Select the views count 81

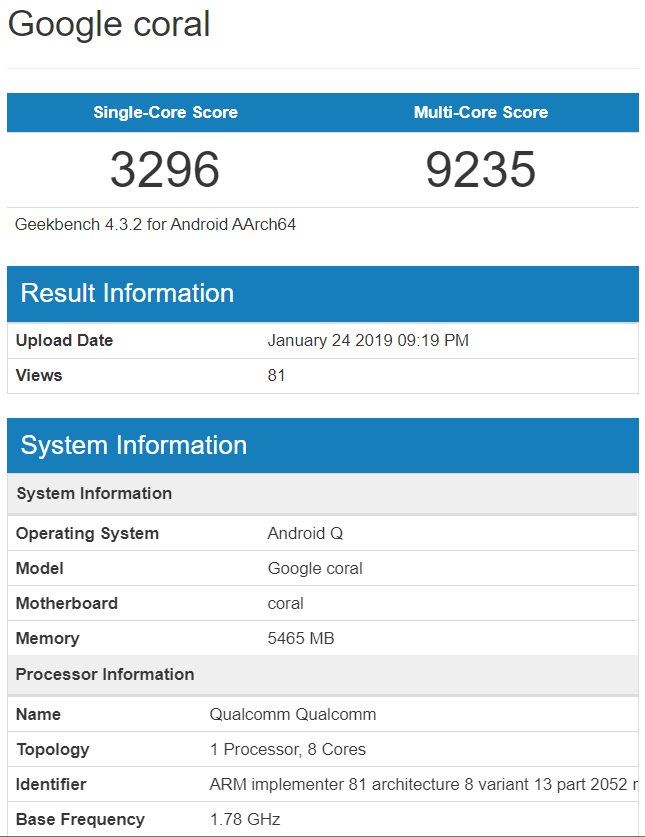click(x=276, y=375)
